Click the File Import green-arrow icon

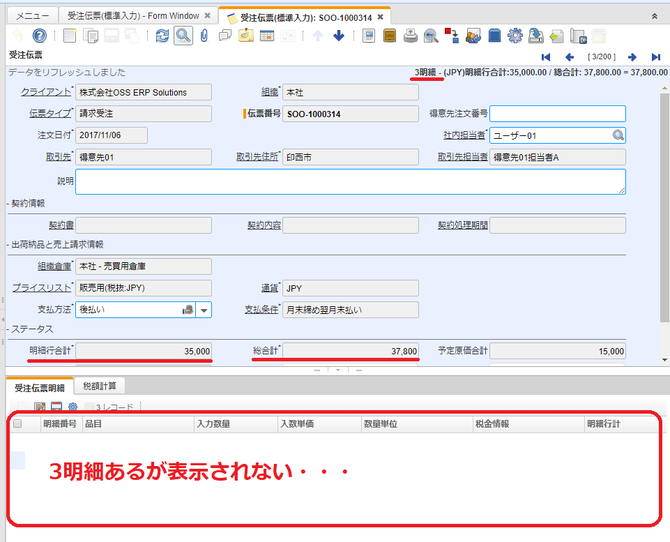coord(557,35)
